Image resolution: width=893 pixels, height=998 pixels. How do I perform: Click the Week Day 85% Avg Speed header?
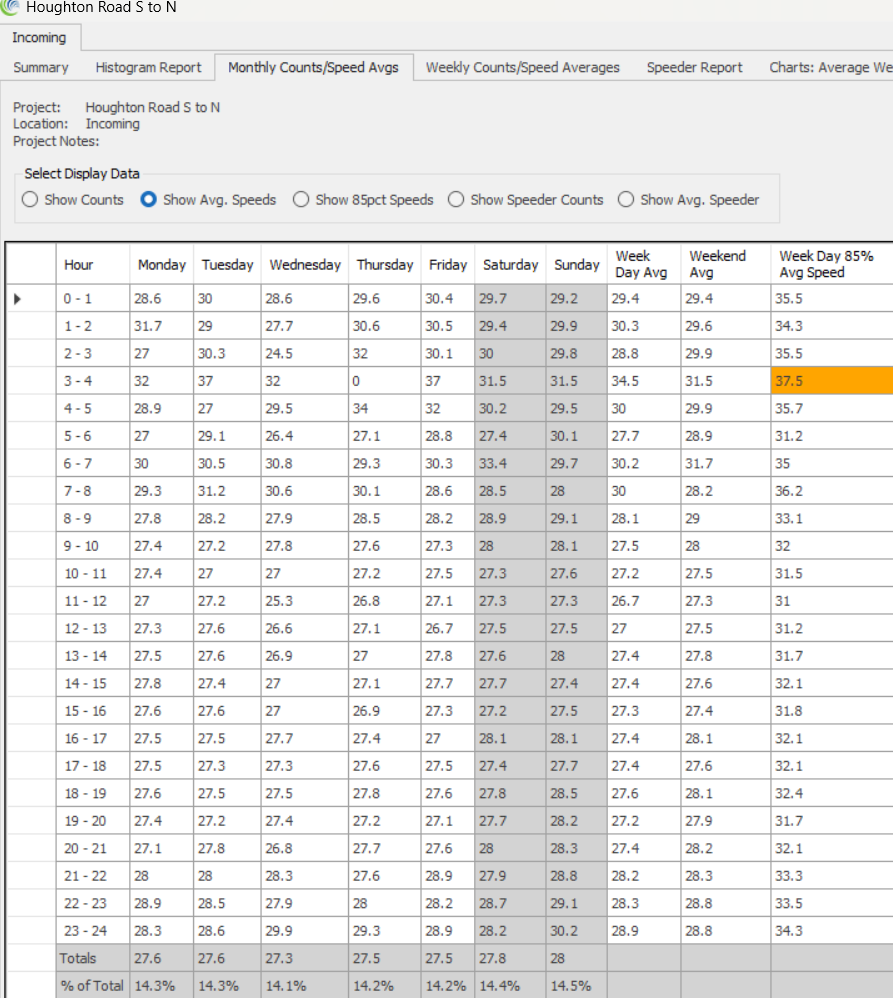pos(826,264)
